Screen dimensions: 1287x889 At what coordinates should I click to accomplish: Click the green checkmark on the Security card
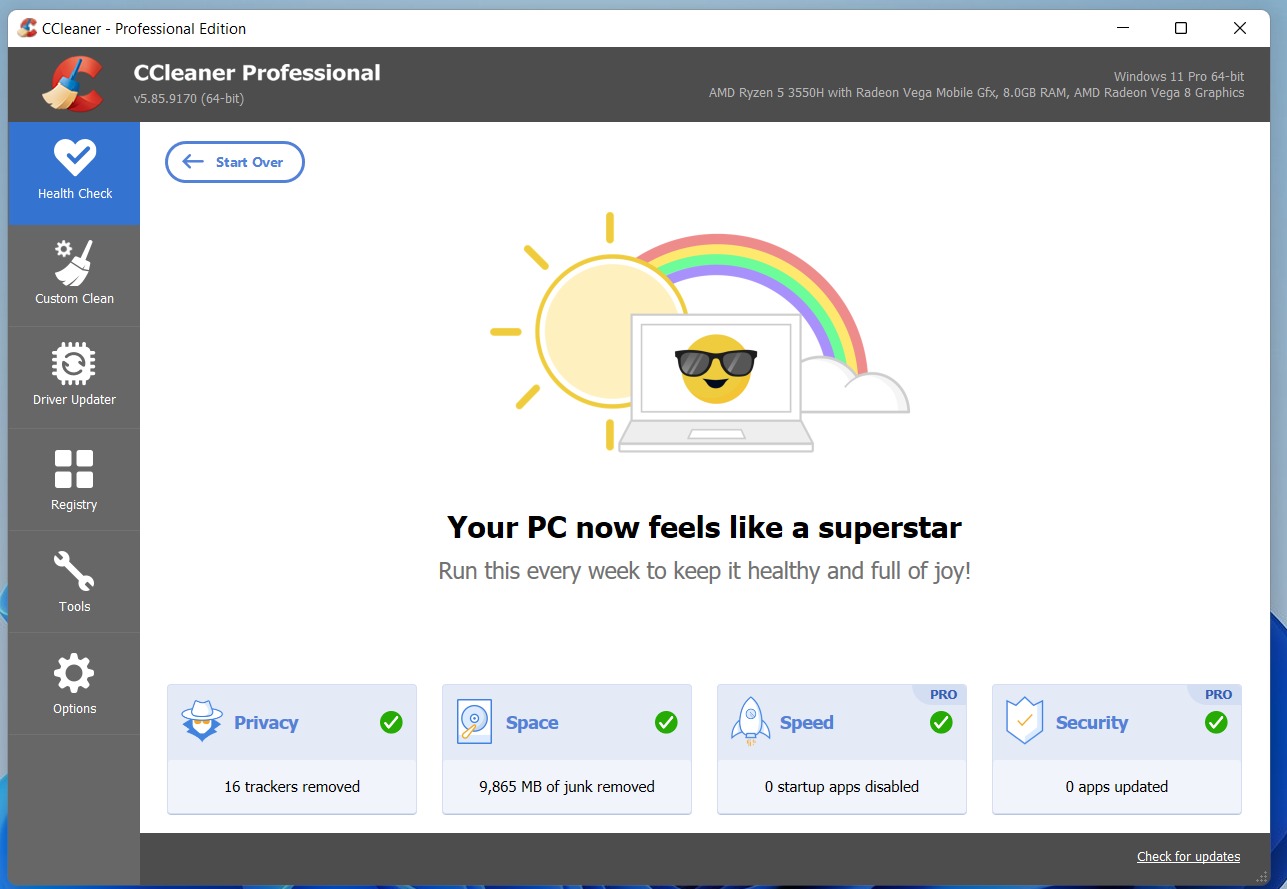[1216, 722]
